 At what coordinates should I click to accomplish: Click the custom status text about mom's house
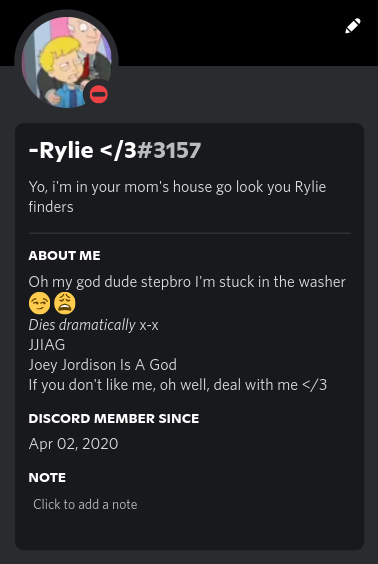(x=177, y=197)
